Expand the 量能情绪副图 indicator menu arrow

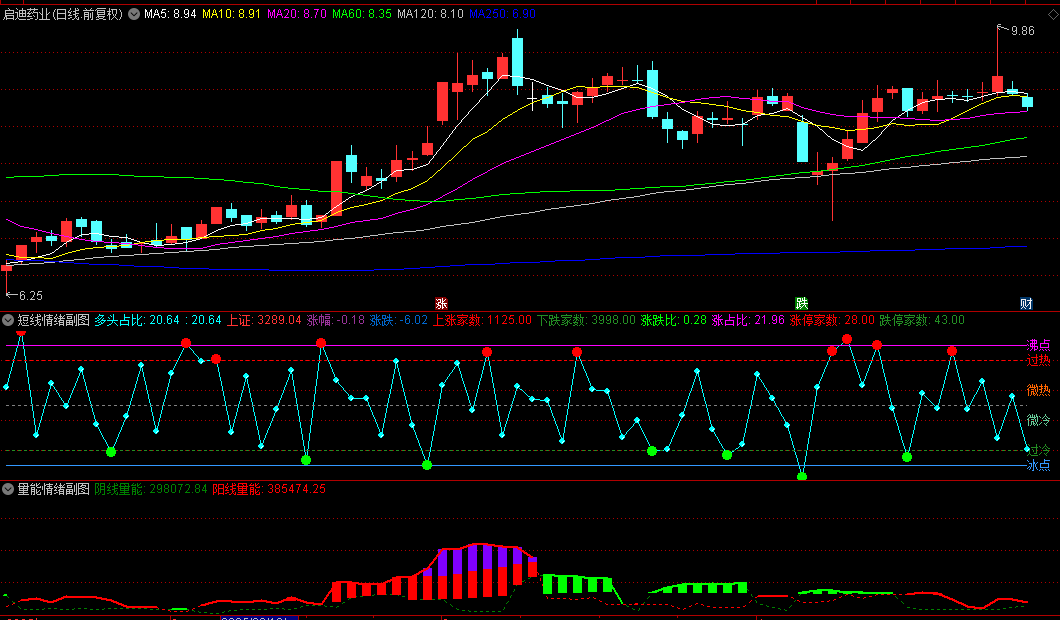tap(8, 489)
